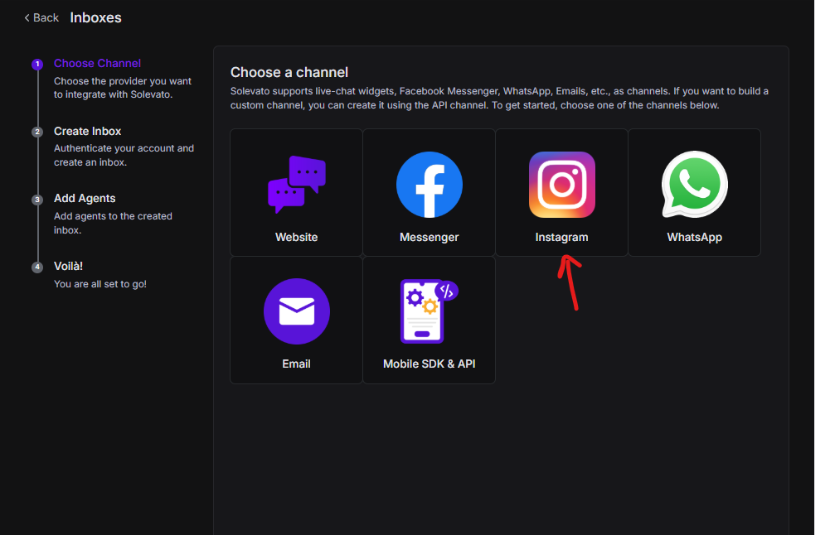The width and height of the screenshot is (816, 535).
Task: Click the Inboxes page title
Action: [96, 18]
